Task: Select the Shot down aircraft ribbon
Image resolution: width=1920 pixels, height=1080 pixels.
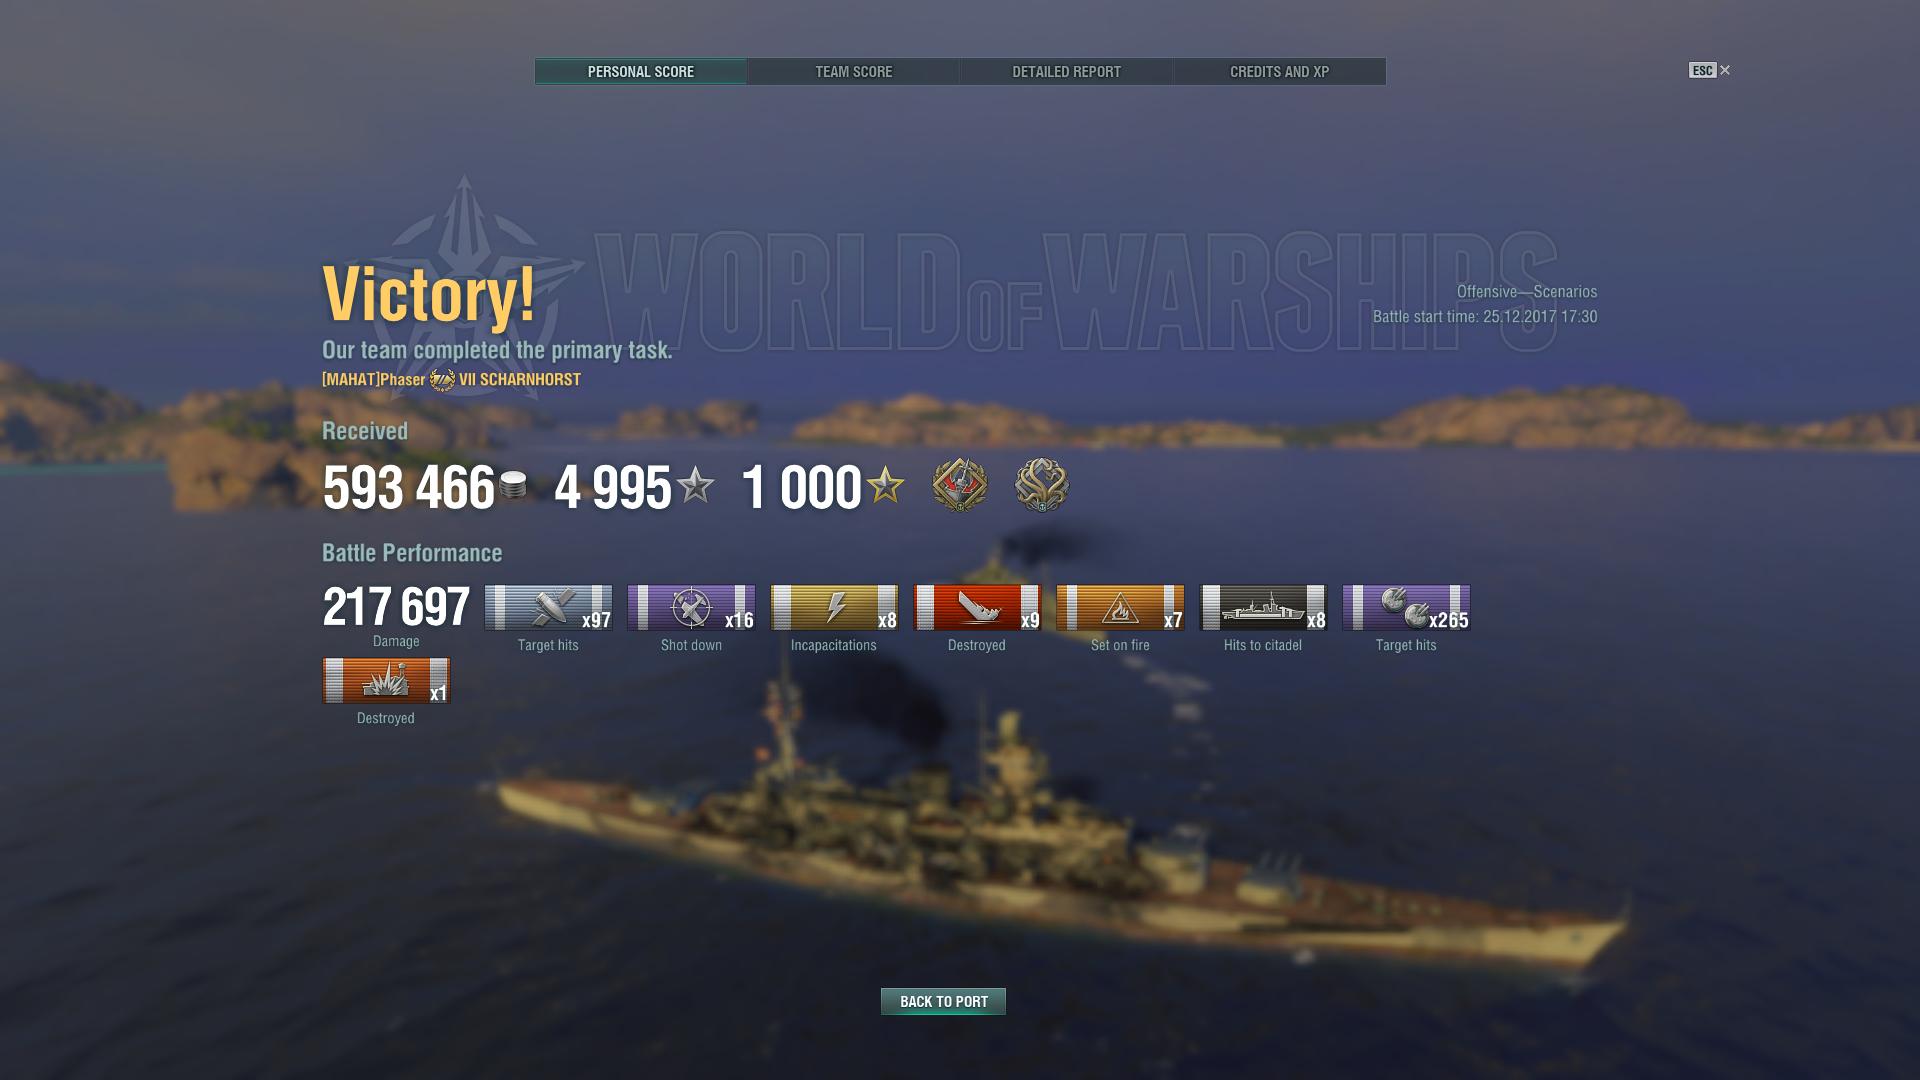Action: coord(691,608)
